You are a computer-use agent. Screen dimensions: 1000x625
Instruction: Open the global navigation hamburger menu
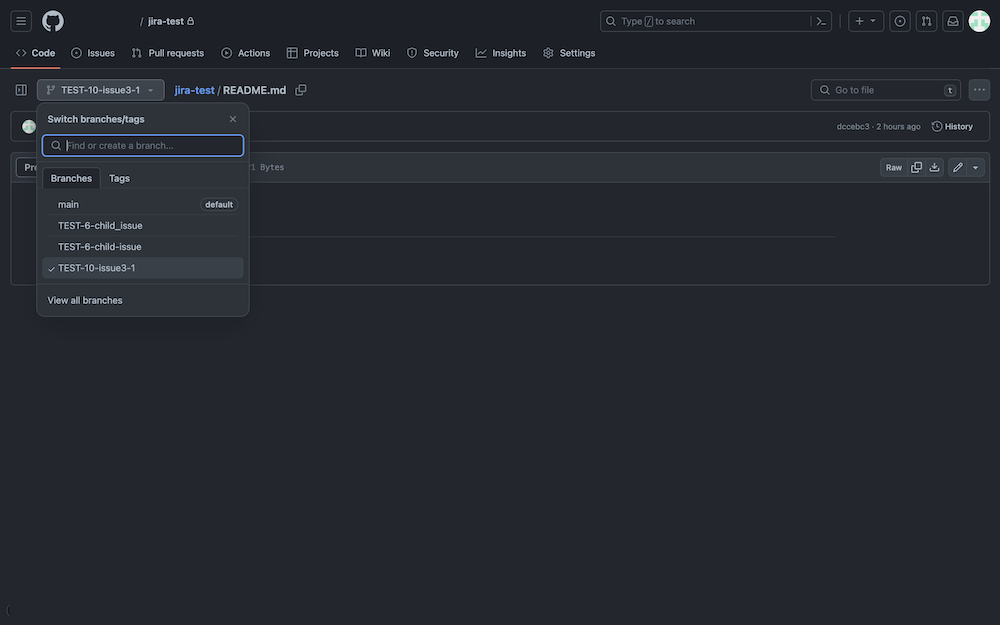click(21, 21)
